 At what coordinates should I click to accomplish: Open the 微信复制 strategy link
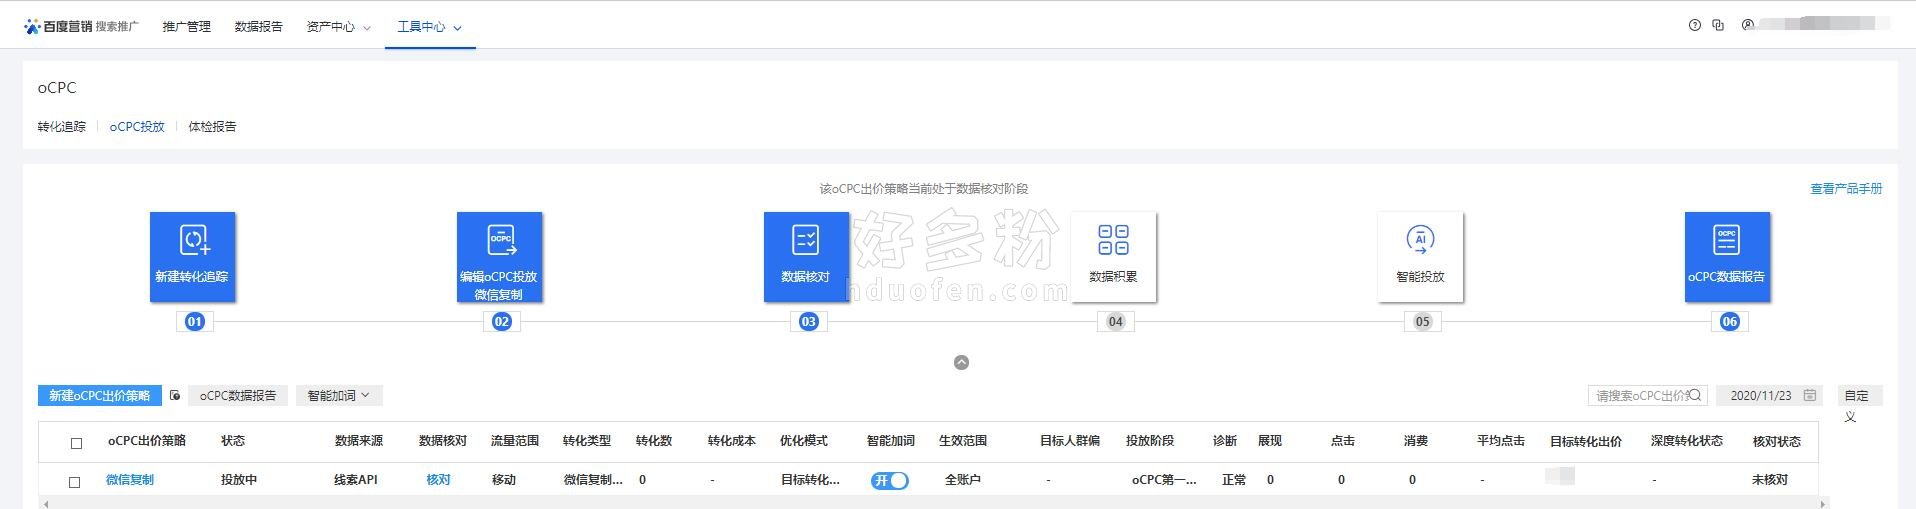coord(130,480)
